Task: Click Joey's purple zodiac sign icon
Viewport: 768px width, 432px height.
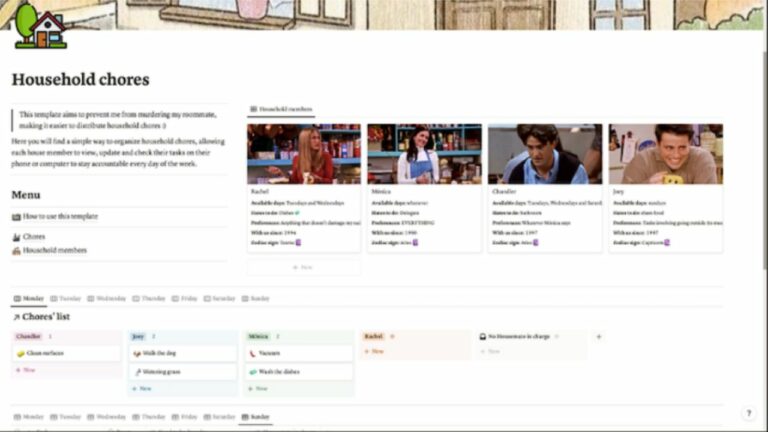Action: click(667, 242)
